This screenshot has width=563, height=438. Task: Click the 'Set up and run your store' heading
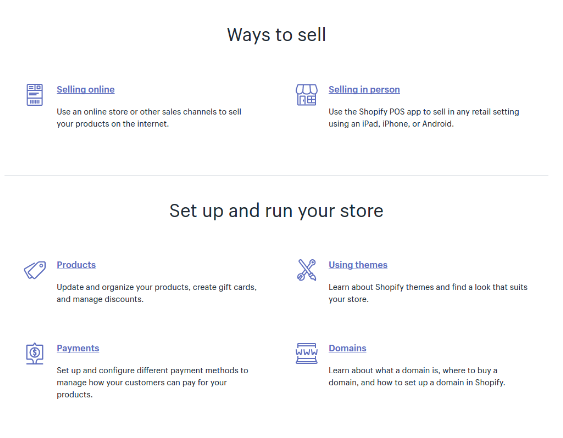[x=276, y=211]
